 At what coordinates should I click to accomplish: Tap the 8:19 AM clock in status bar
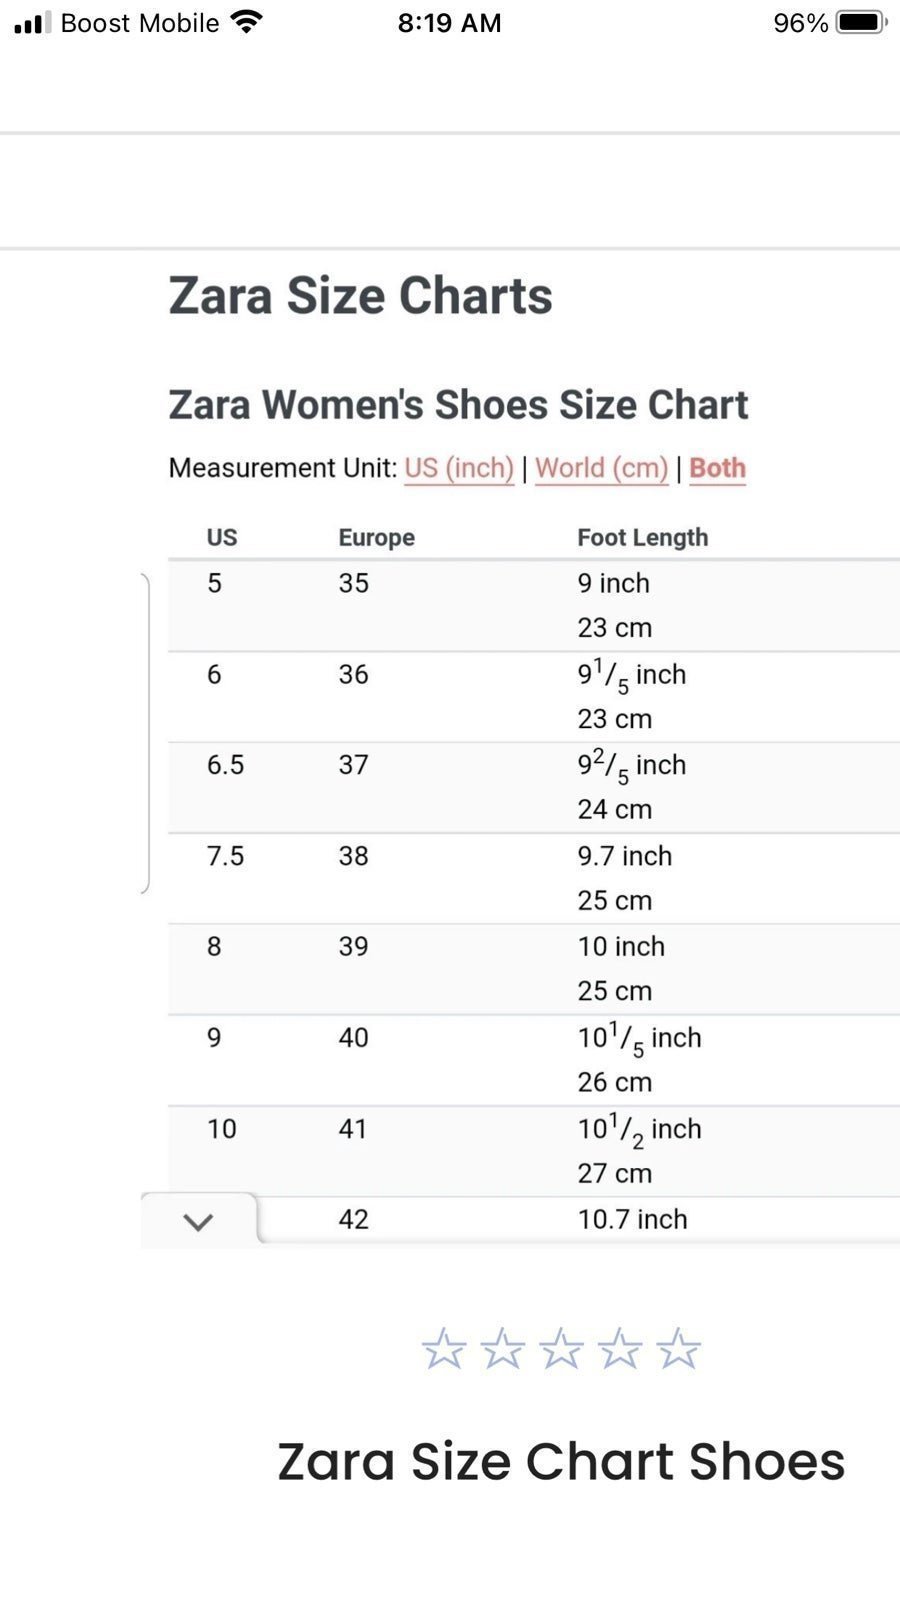tap(449, 22)
